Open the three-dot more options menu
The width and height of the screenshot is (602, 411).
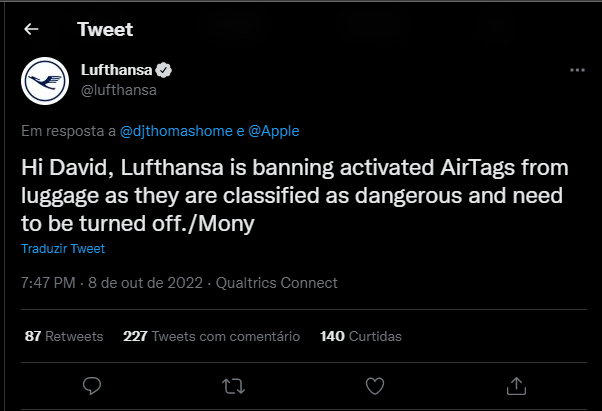point(577,70)
